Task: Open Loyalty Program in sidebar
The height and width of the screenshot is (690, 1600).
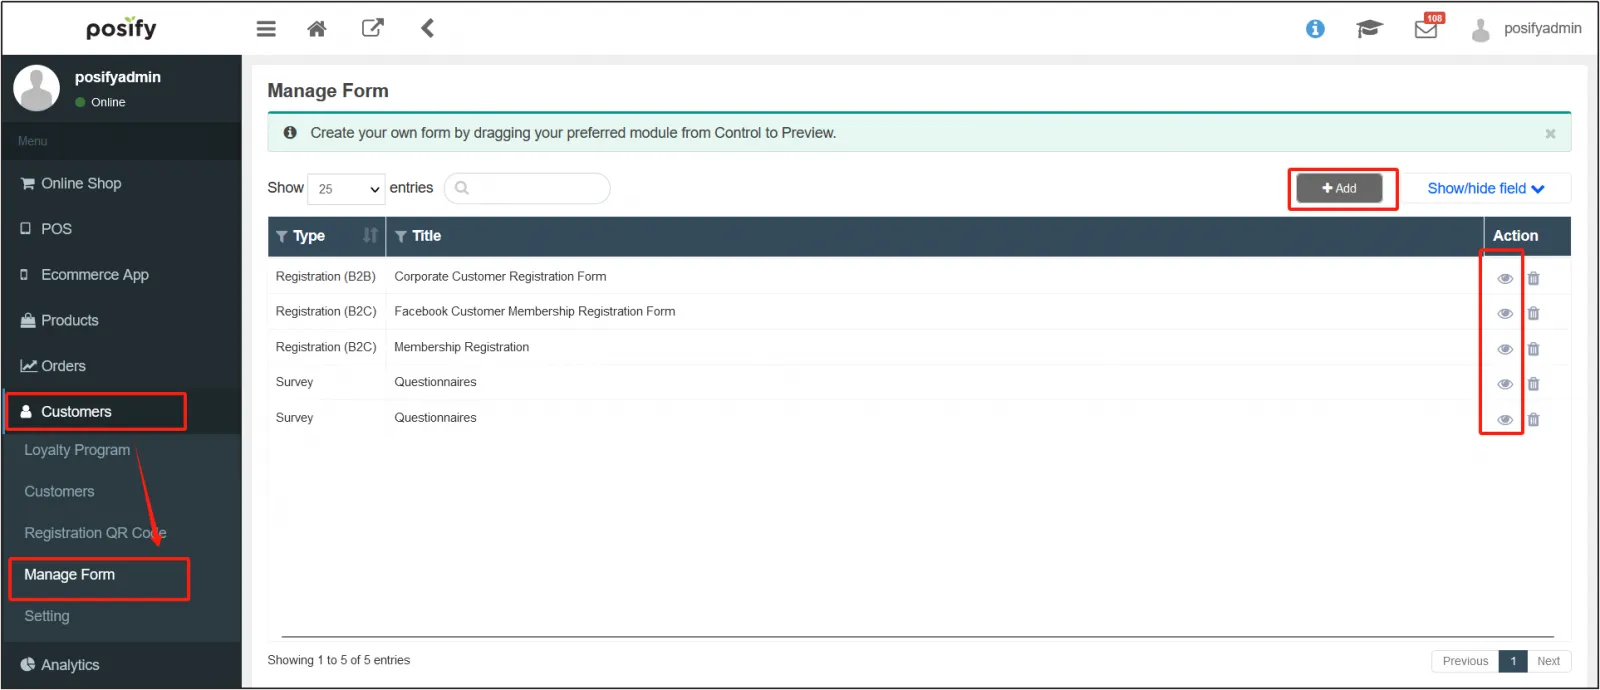Action: pyautogui.click(x=77, y=450)
